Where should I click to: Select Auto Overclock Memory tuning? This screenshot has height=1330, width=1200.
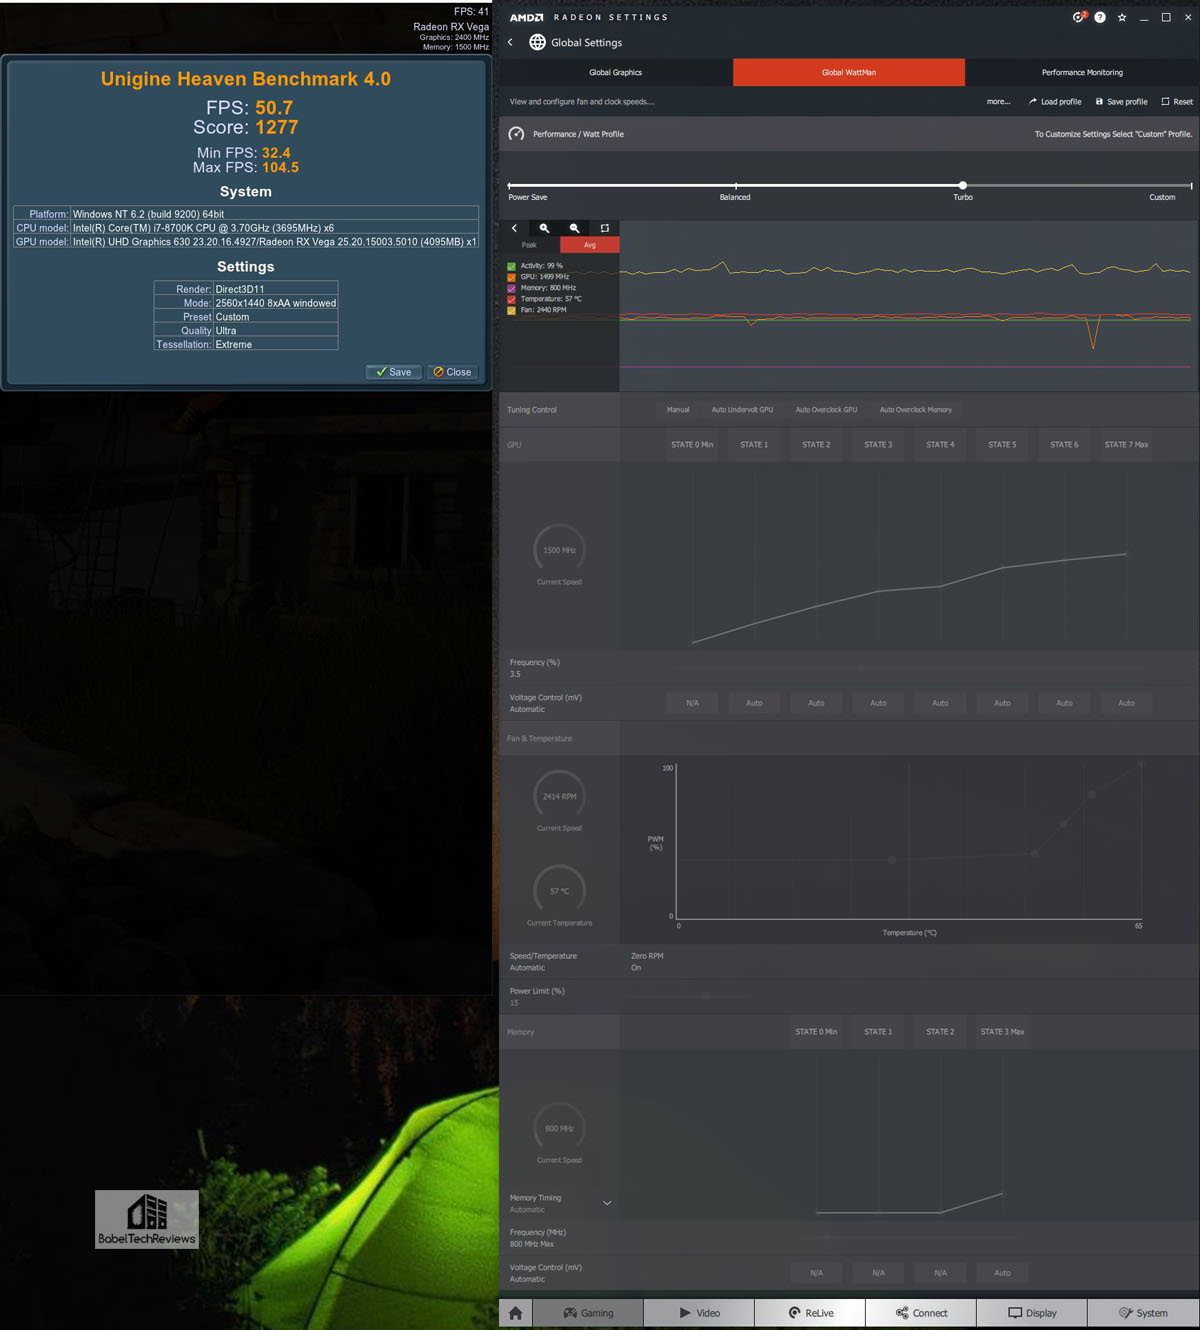coord(916,410)
